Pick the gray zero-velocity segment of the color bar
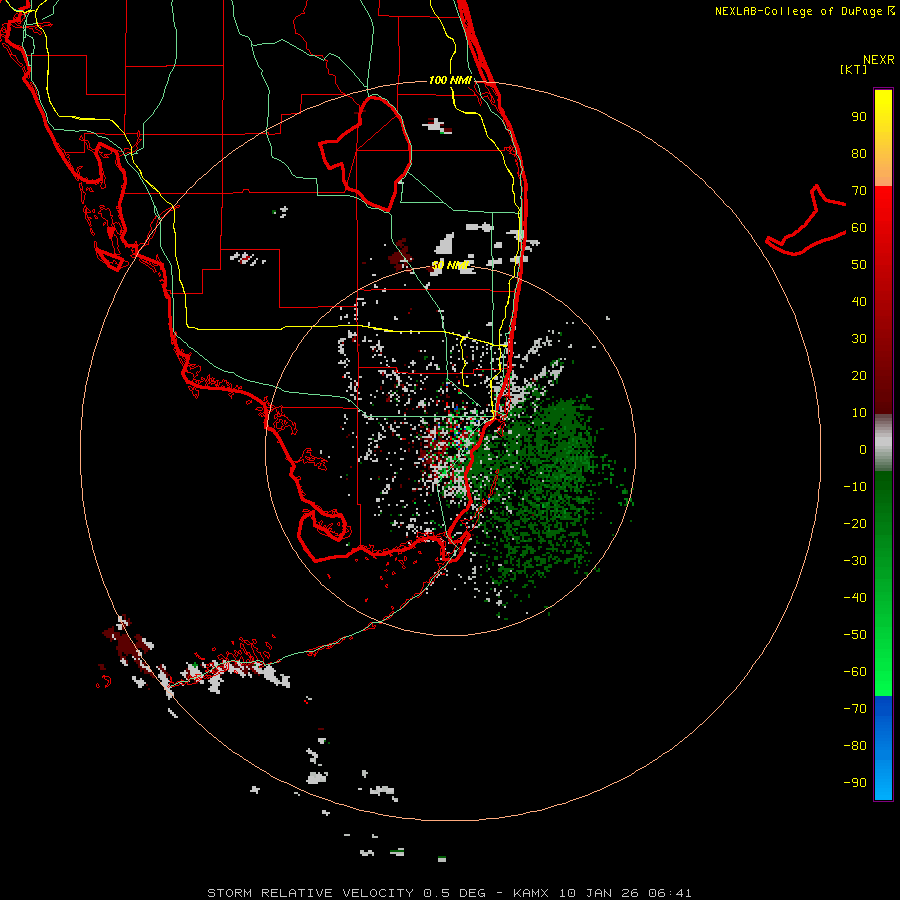Image resolution: width=900 pixels, height=900 pixels. point(883,442)
